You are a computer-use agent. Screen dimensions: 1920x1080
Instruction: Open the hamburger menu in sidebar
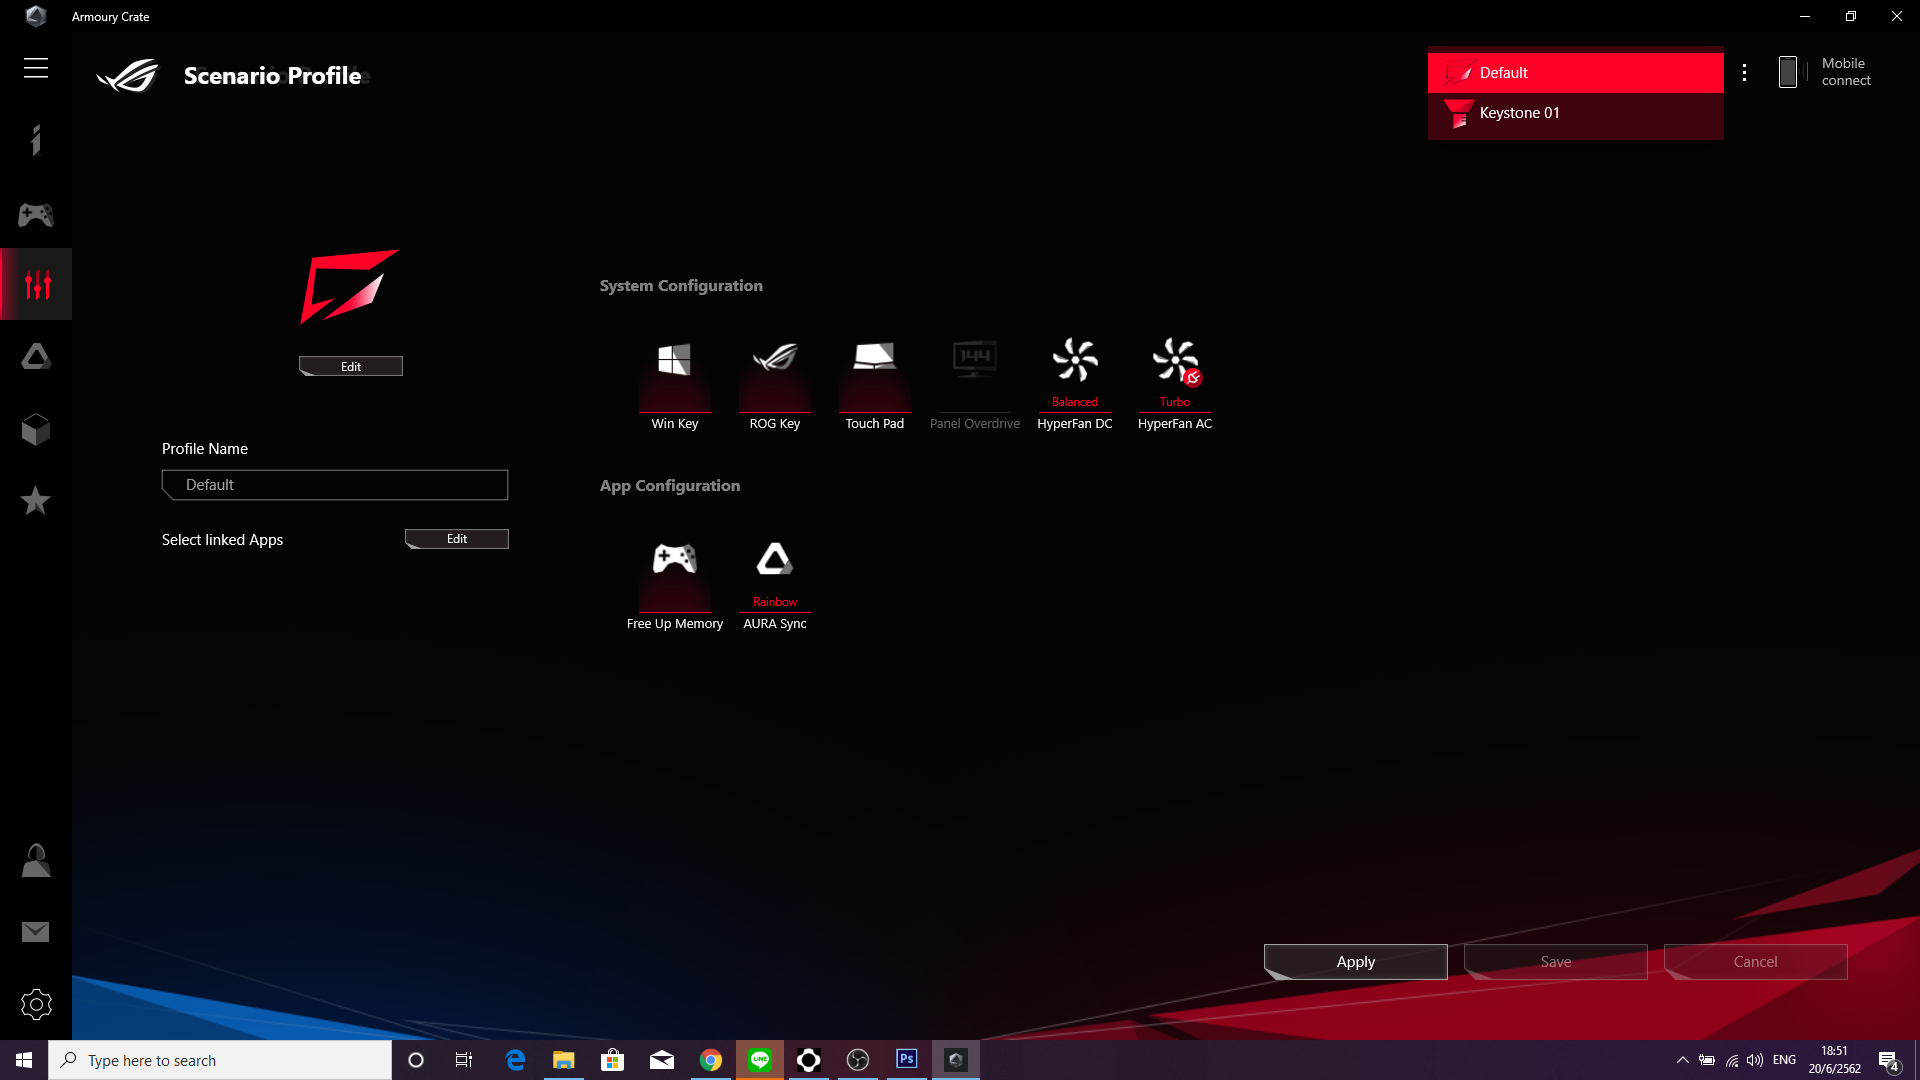tap(36, 68)
